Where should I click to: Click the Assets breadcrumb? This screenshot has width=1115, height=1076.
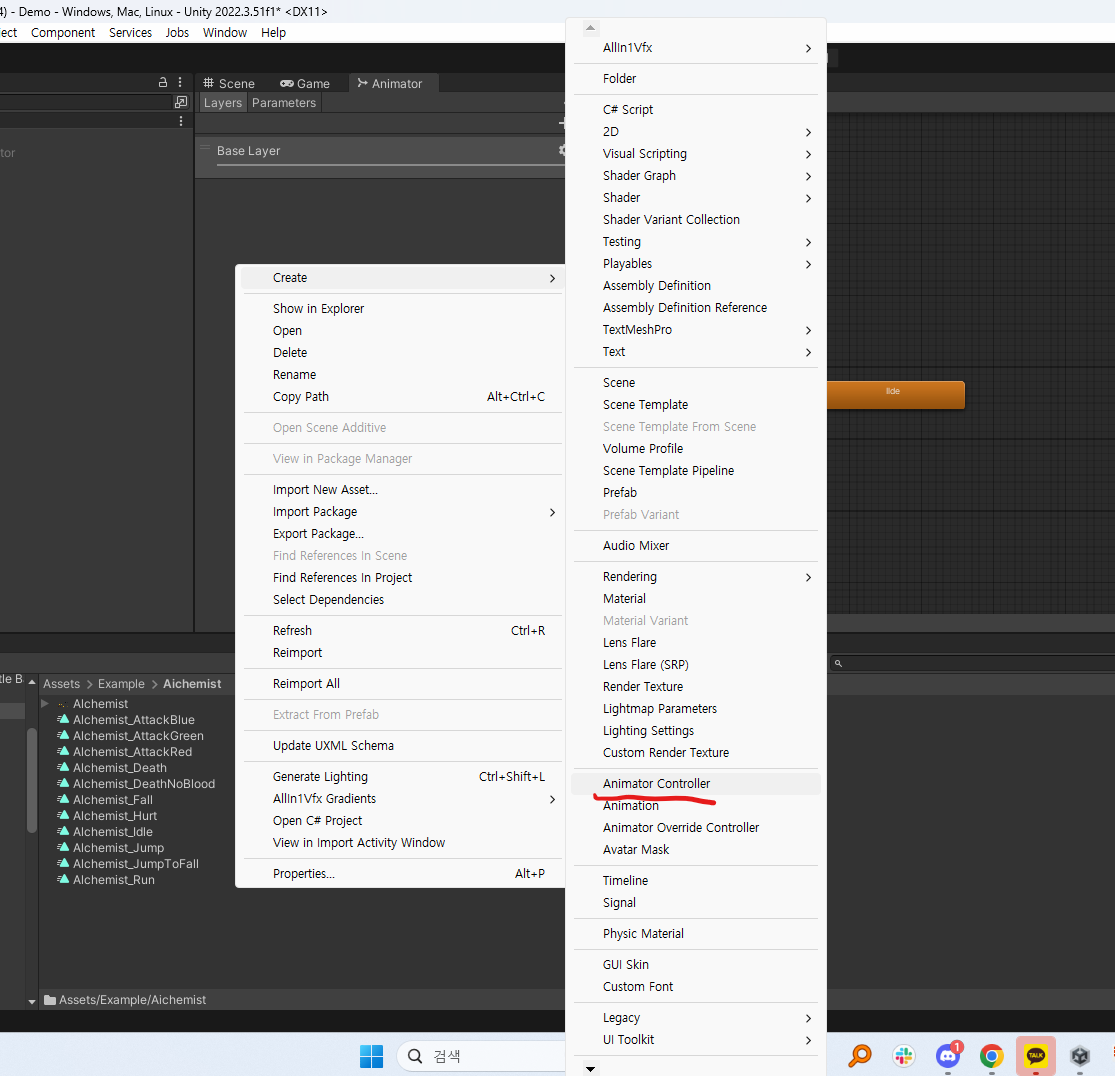(x=62, y=683)
